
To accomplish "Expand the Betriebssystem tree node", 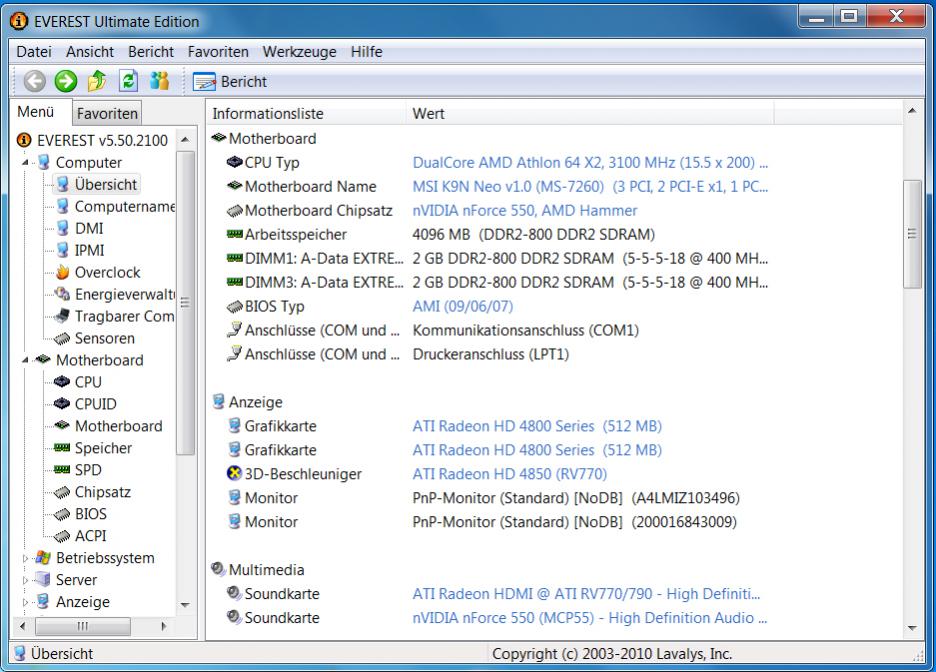I will (25, 558).
